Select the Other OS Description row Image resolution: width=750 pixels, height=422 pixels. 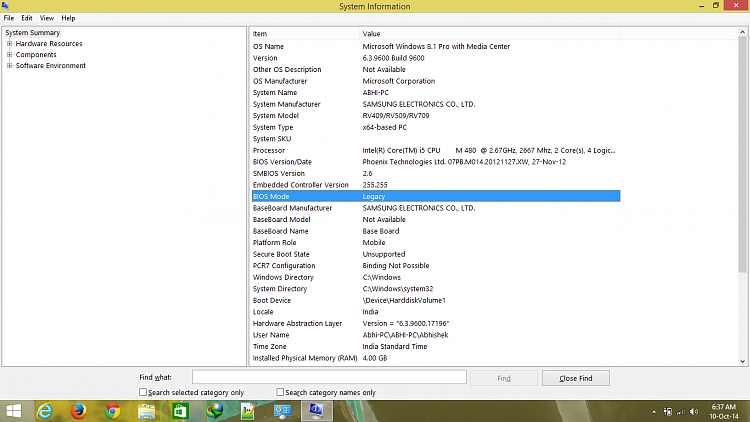tap(436, 69)
